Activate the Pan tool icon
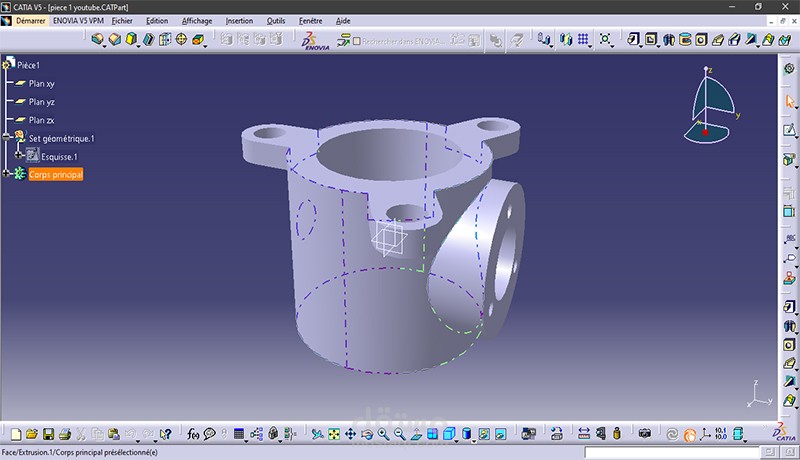Screen dimensions: 800x460 [351, 434]
